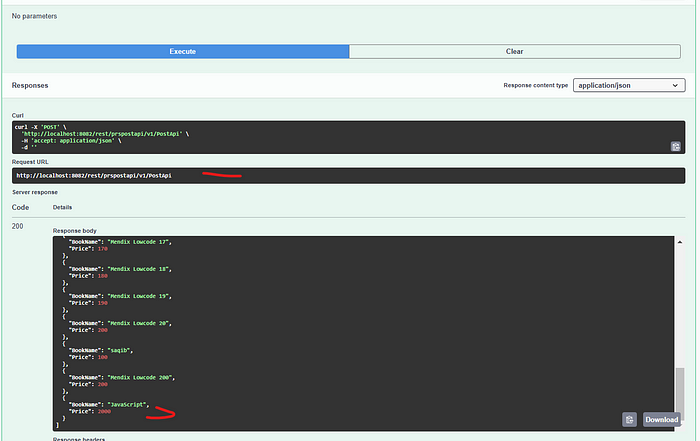Click the Responses section header

click(30, 86)
